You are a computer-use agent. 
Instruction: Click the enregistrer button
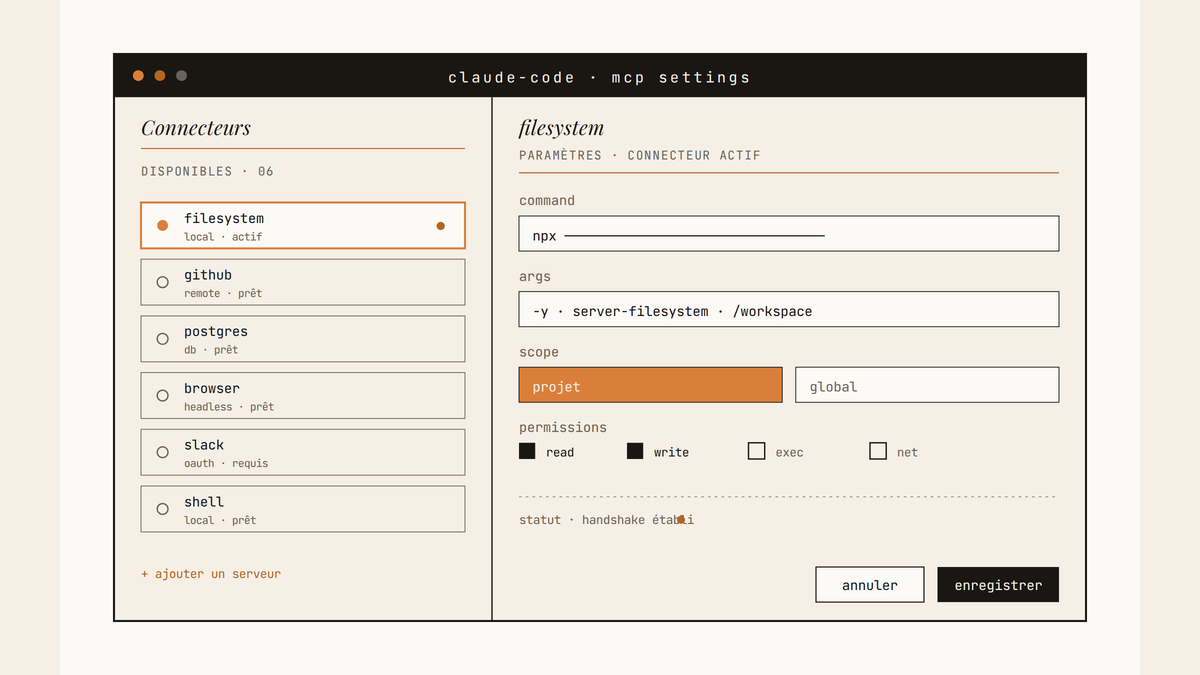(998, 585)
